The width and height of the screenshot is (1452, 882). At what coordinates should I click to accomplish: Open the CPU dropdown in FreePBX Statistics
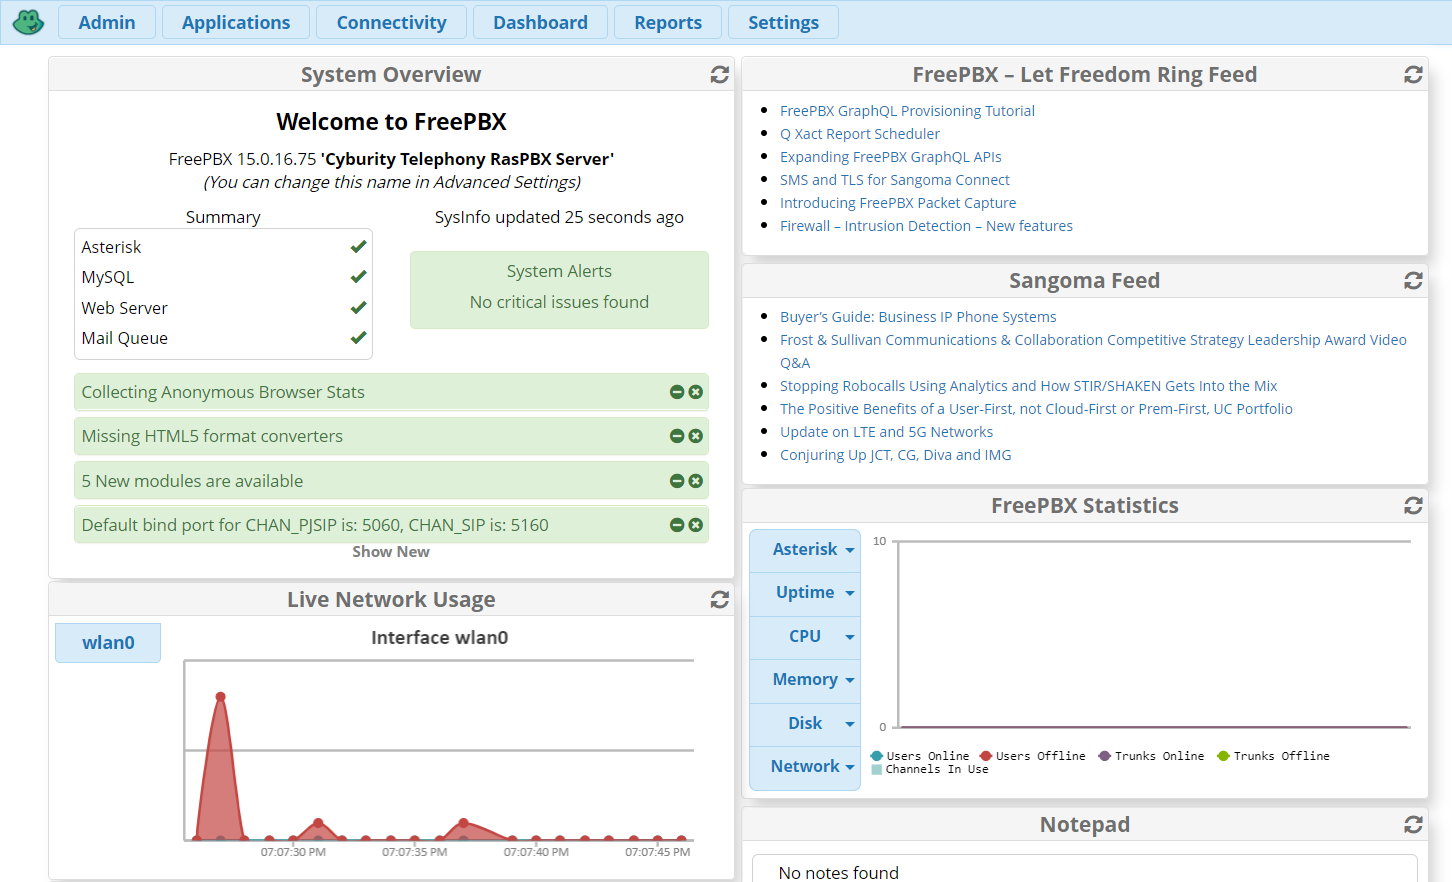(804, 636)
